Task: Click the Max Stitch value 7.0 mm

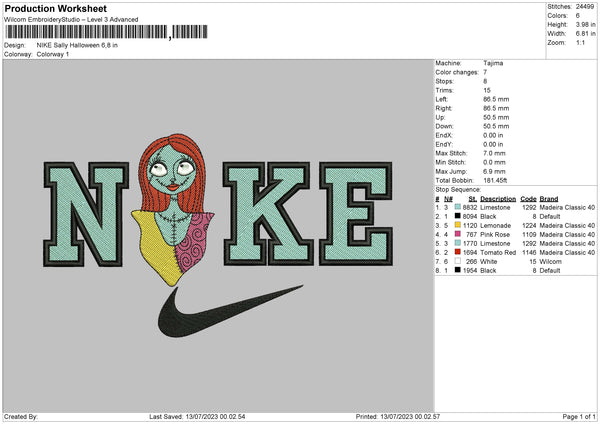Action: click(x=494, y=153)
